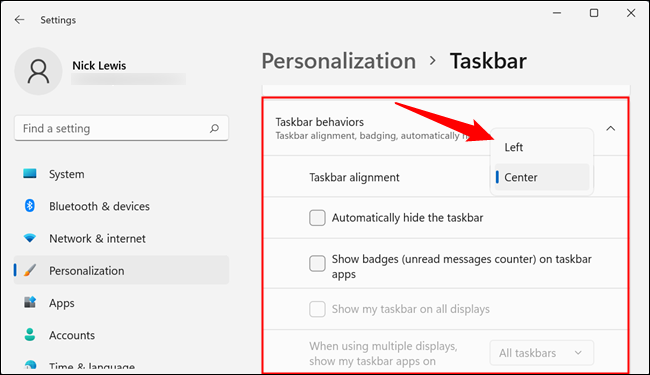Click the Find a setting search box

121,128
